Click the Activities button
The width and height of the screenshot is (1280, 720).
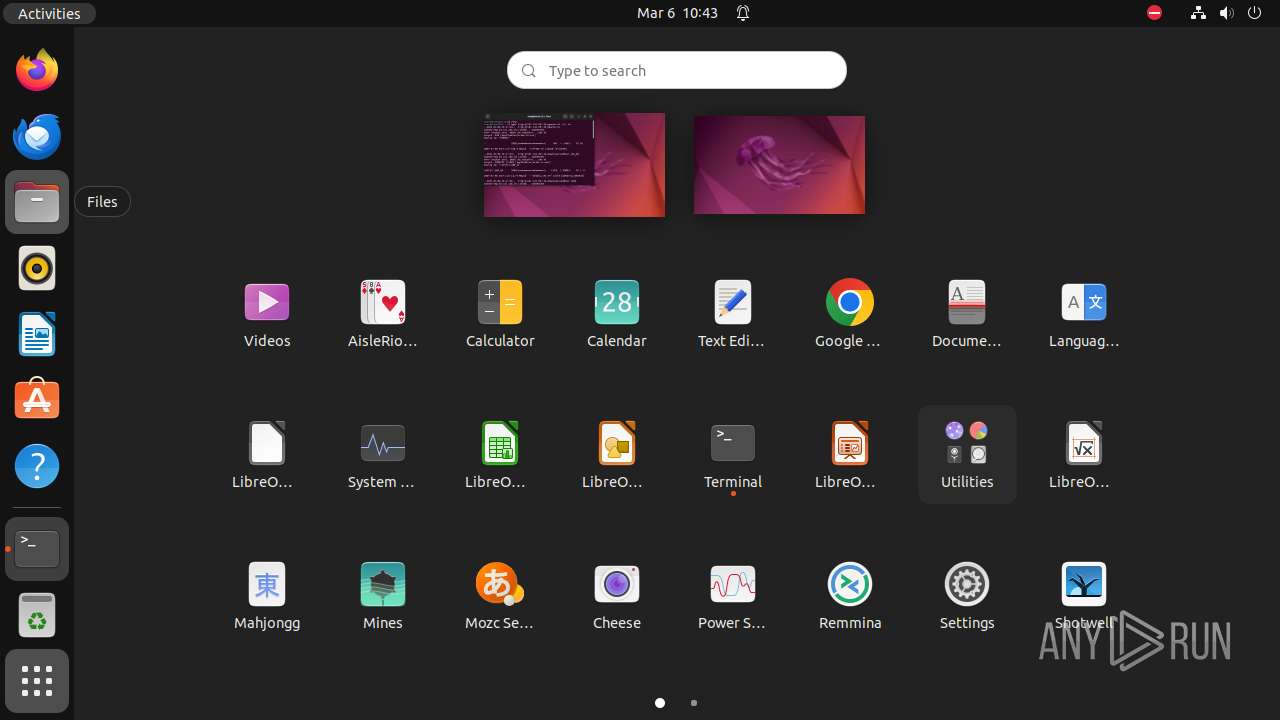(49, 13)
